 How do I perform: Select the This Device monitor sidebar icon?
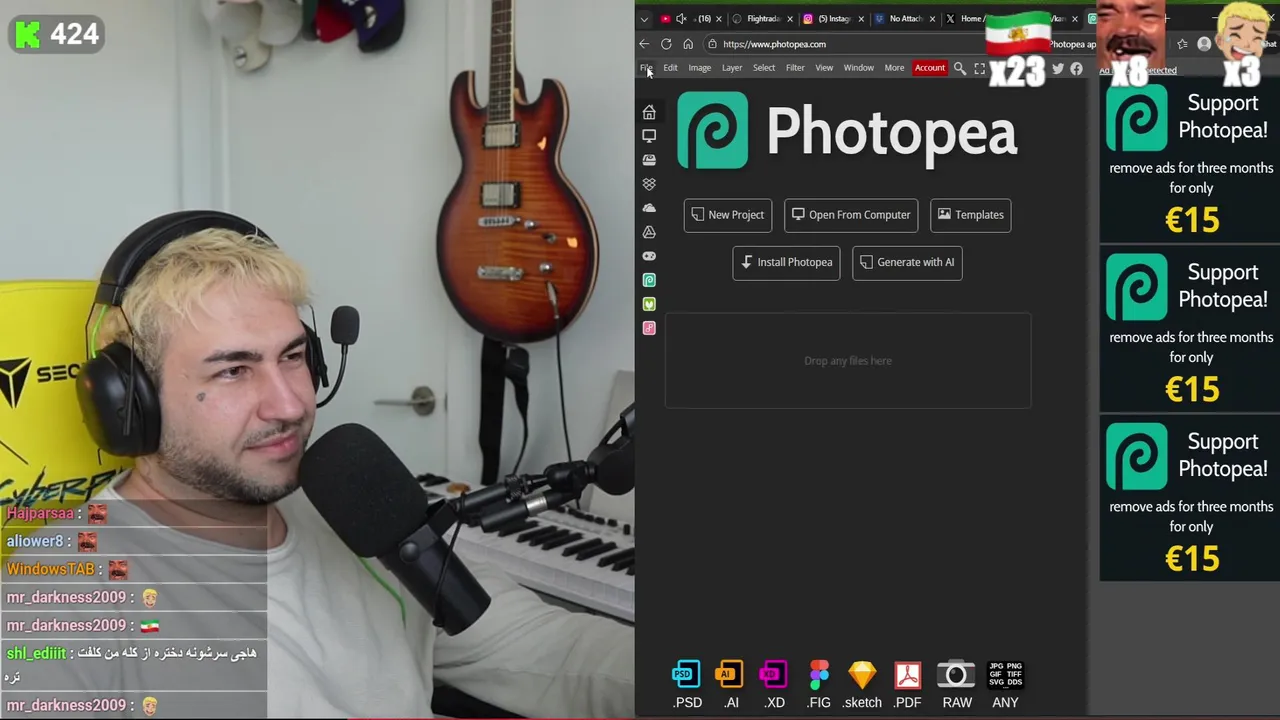pyautogui.click(x=649, y=136)
